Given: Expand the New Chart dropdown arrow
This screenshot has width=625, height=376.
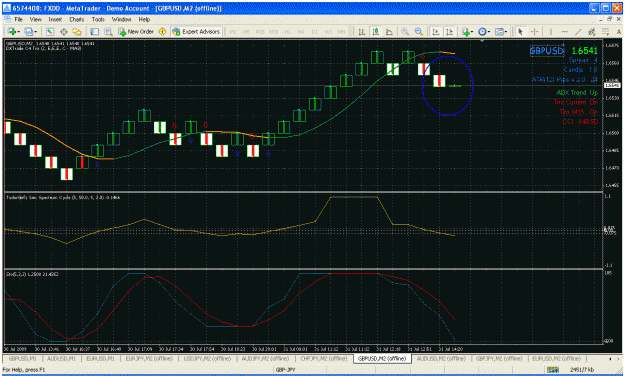Looking at the screenshot, I should click(x=19, y=31).
